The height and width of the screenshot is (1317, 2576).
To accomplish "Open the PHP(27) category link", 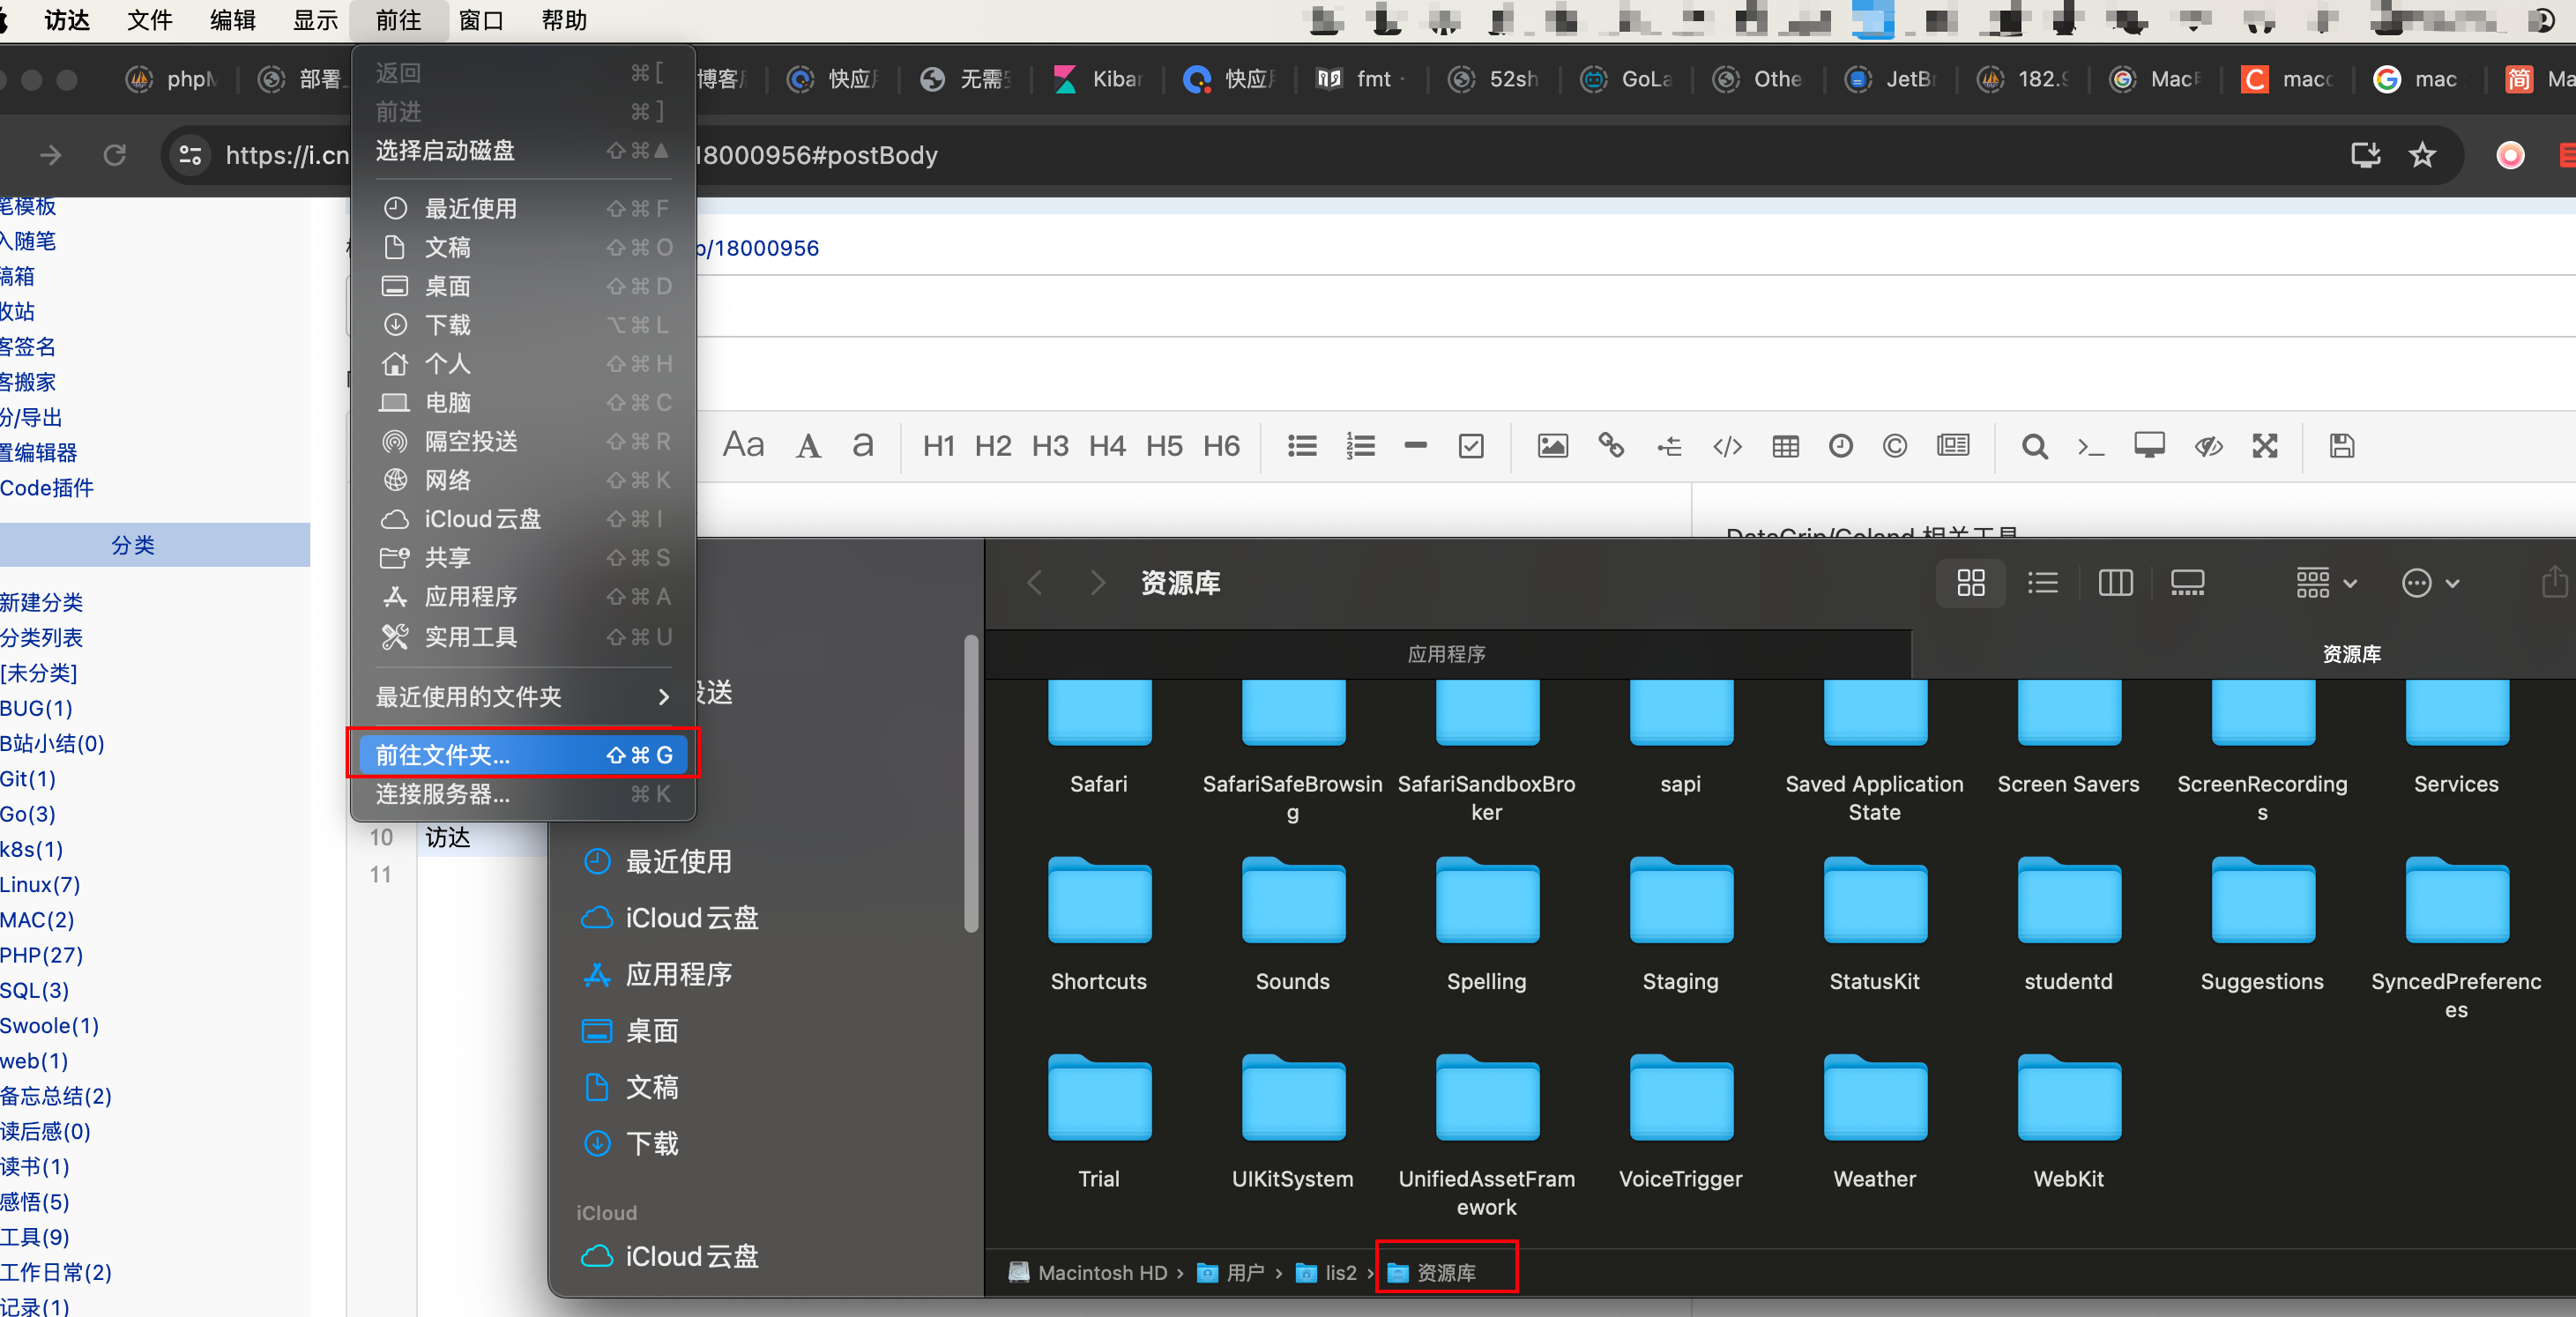I will [42, 955].
